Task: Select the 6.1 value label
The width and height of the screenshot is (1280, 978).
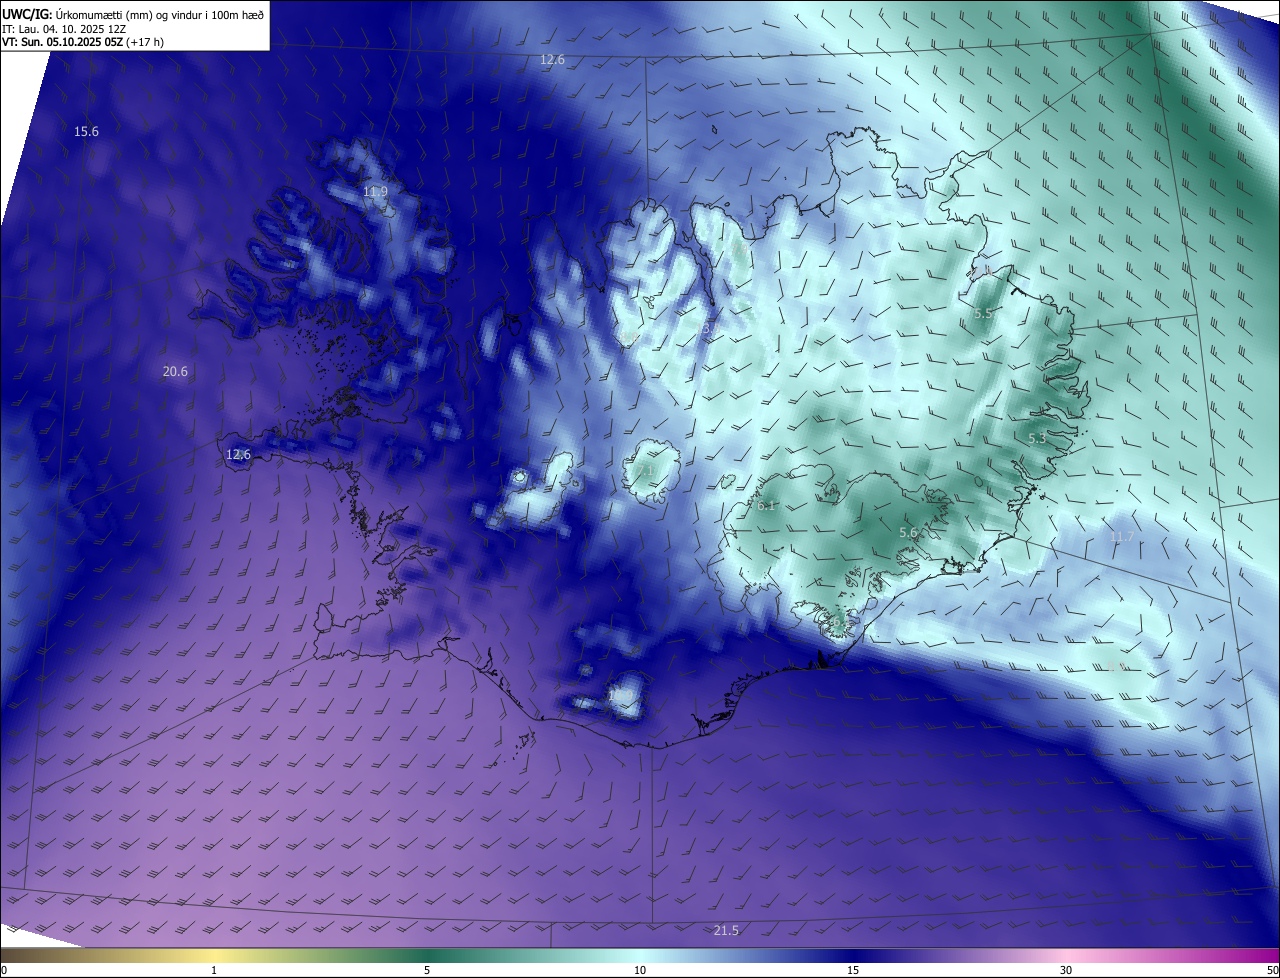Action: click(766, 505)
